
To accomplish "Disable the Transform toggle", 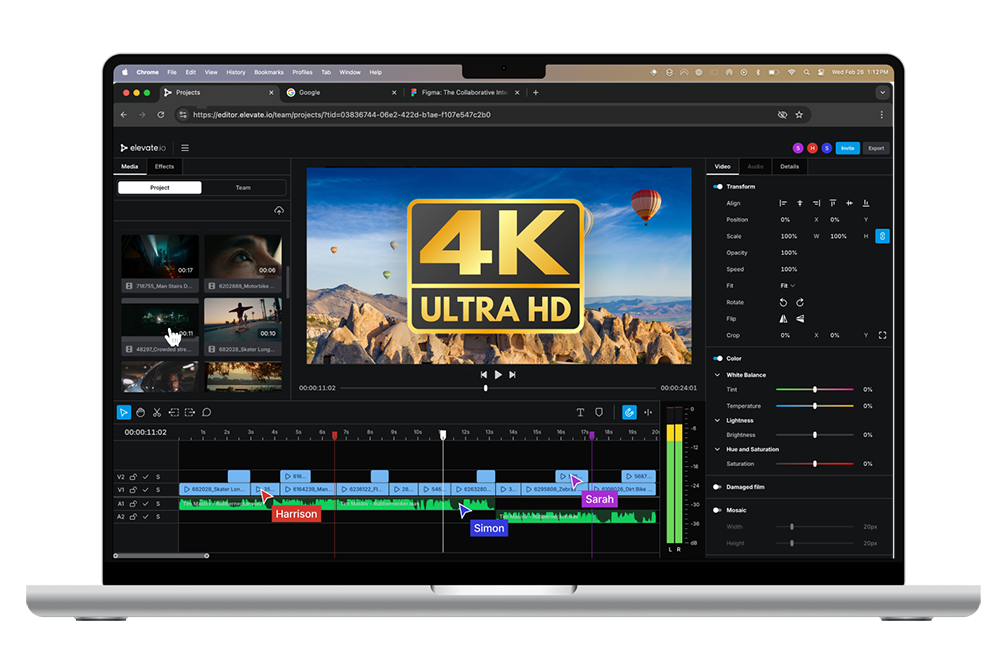I will click(718, 187).
